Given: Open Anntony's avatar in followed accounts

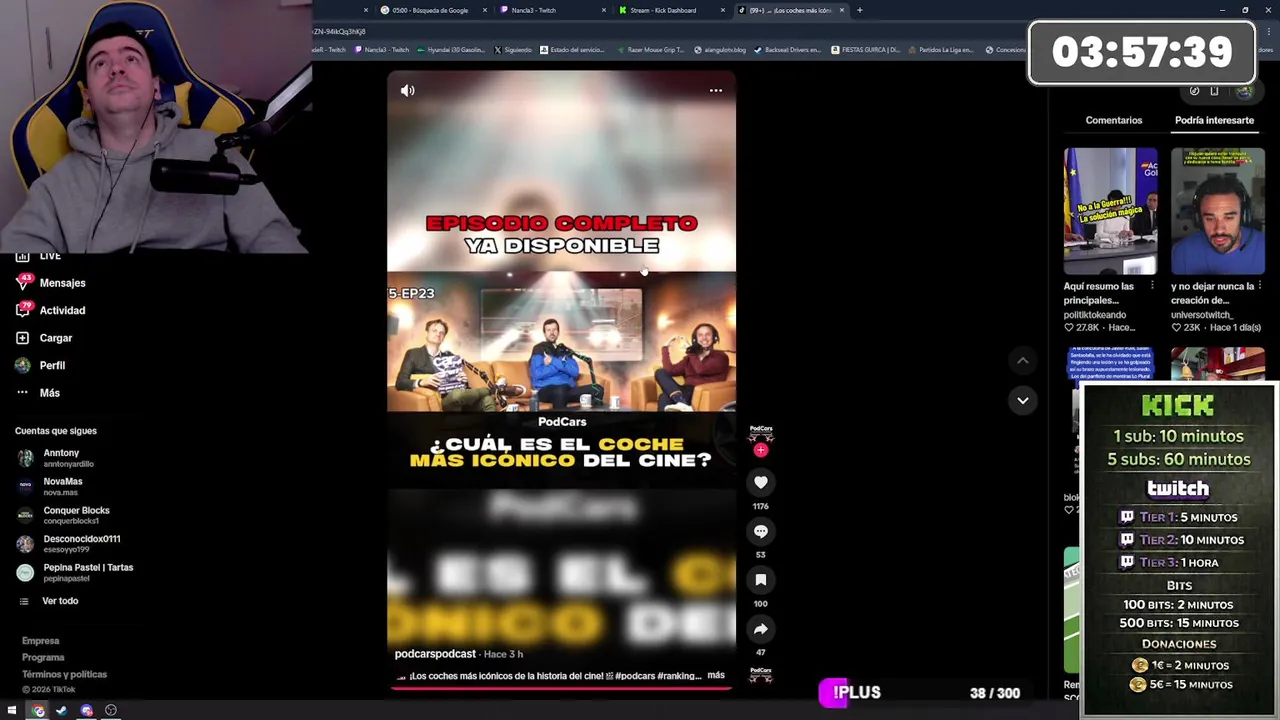Looking at the screenshot, I should [x=25, y=458].
